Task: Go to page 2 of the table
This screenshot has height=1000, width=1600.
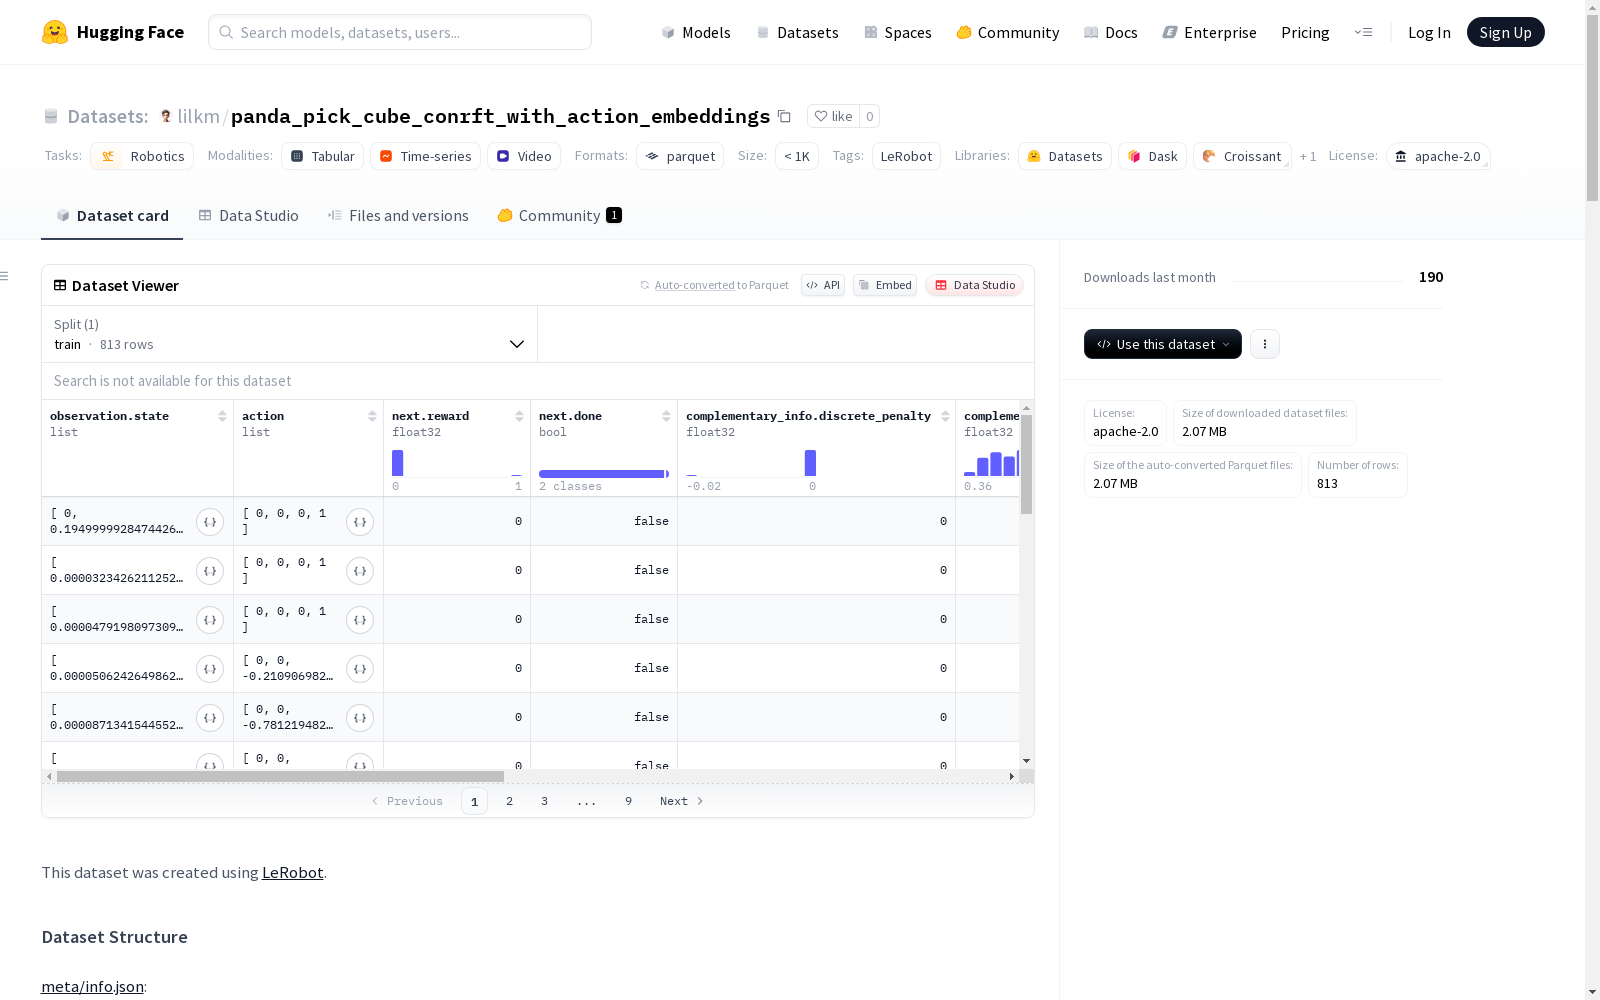Action: [509, 801]
